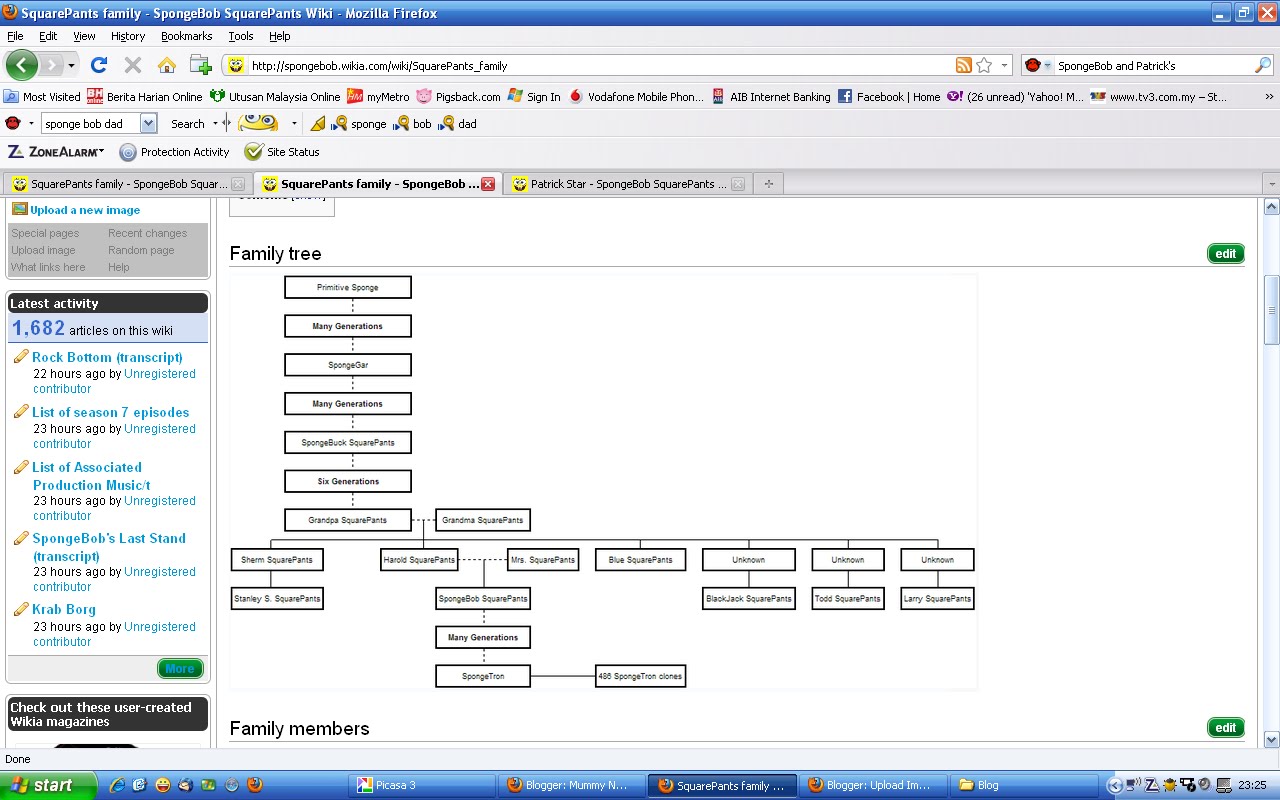This screenshot has height=800, width=1280.
Task: Go back with the green Back arrow
Action: (x=22, y=65)
